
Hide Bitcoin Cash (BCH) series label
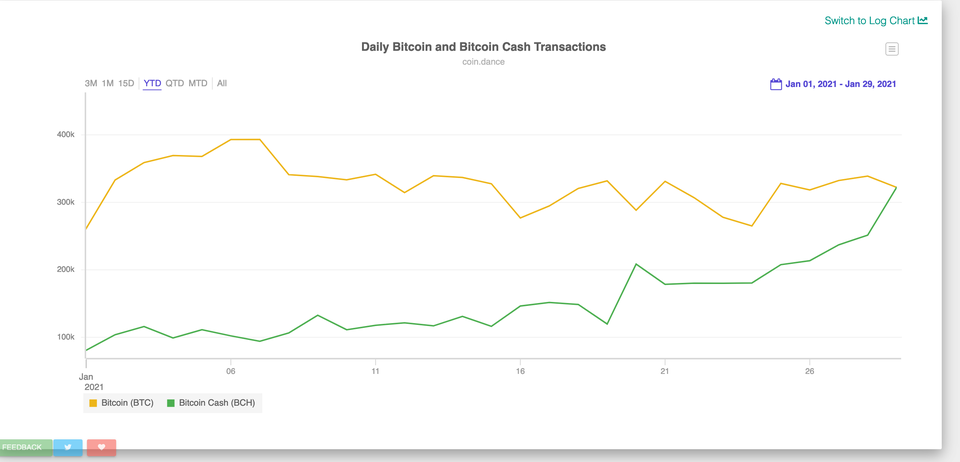point(217,403)
